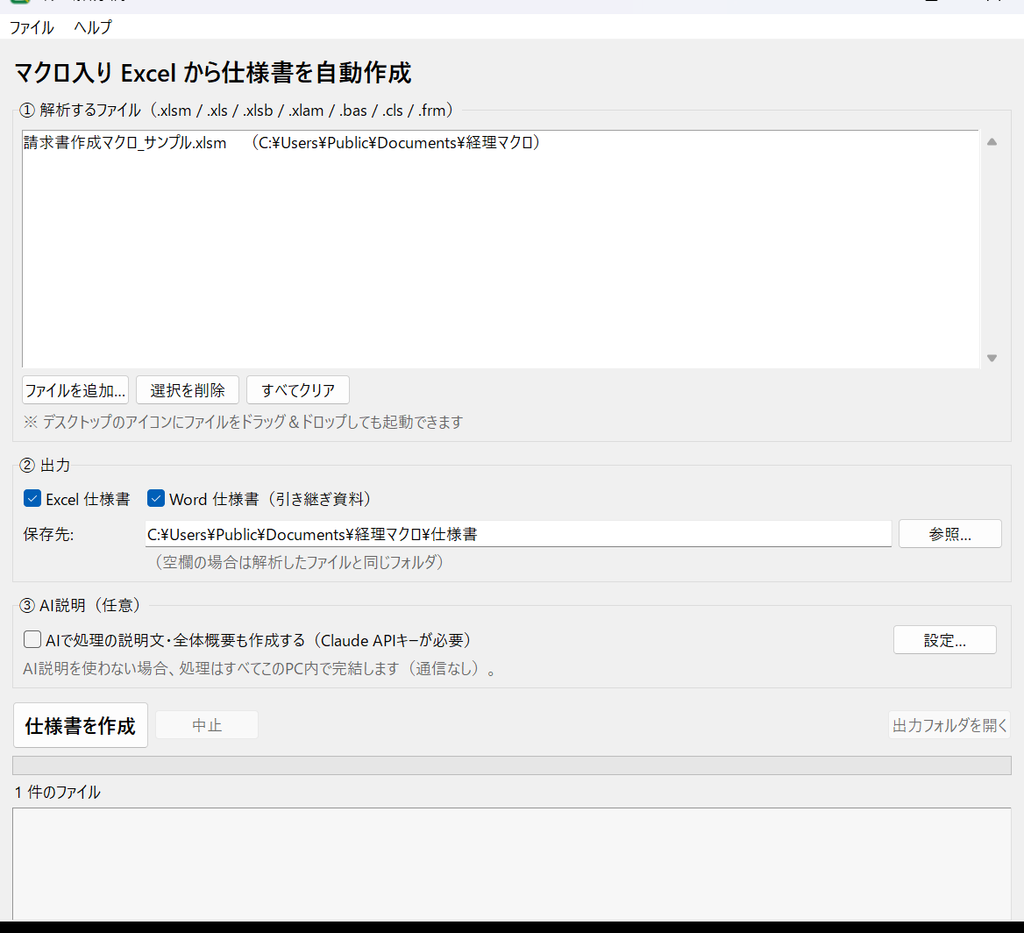Viewport: 1024px width, 933px height.
Task: Click the log output area below 1 件のファイル
Action: 512,863
